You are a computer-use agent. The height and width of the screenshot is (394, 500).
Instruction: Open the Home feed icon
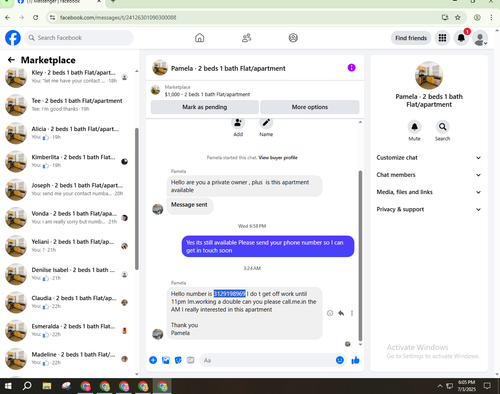199,38
